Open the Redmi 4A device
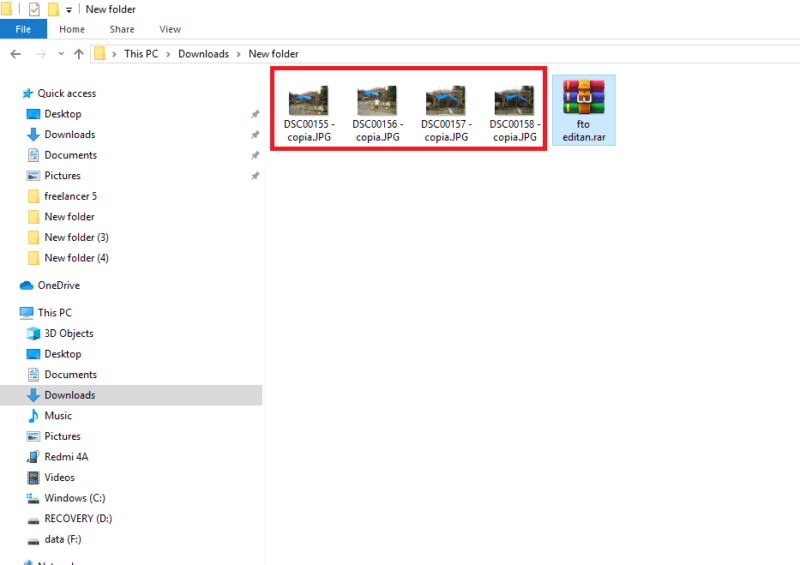 (66, 457)
